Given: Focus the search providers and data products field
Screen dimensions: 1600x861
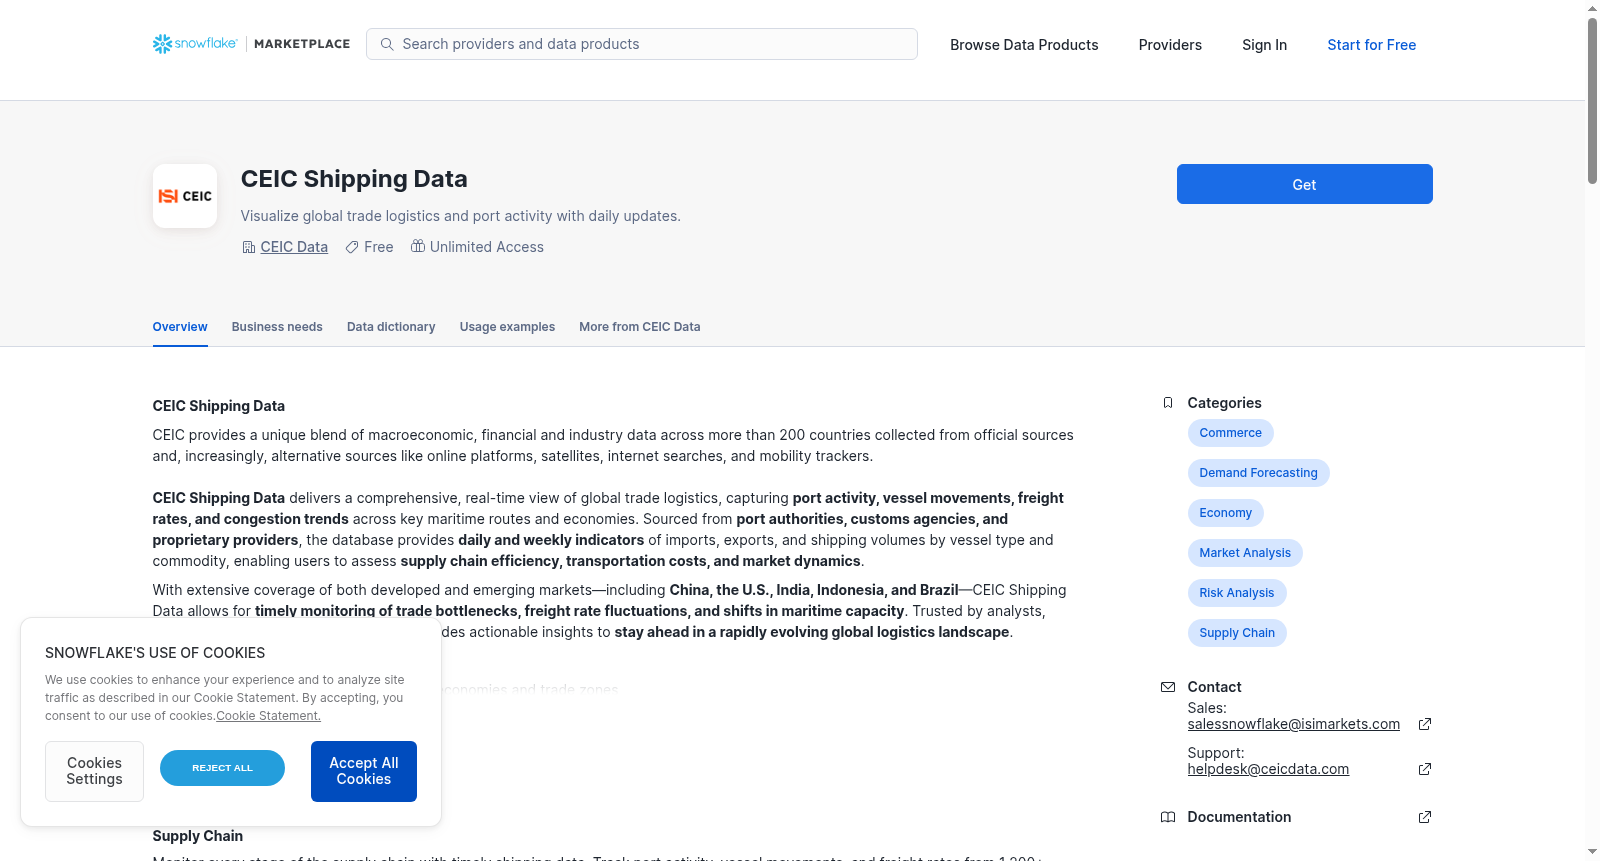Looking at the screenshot, I should pyautogui.click(x=642, y=44).
